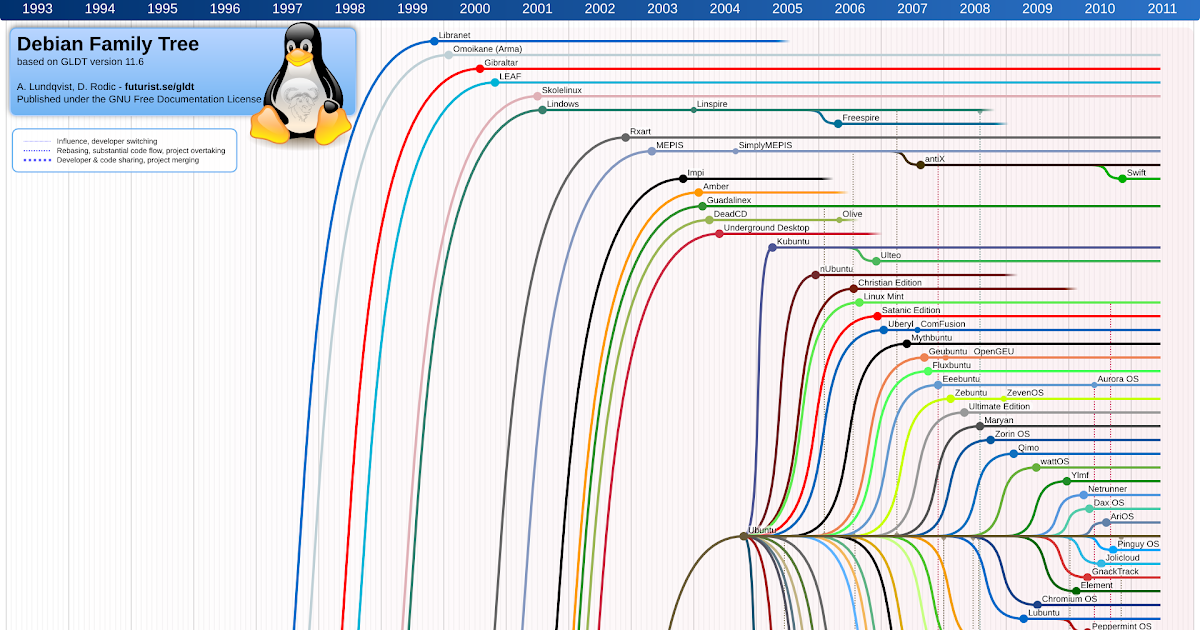Click the 2000 year header
The width and height of the screenshot is (1200, 630).
474,9
